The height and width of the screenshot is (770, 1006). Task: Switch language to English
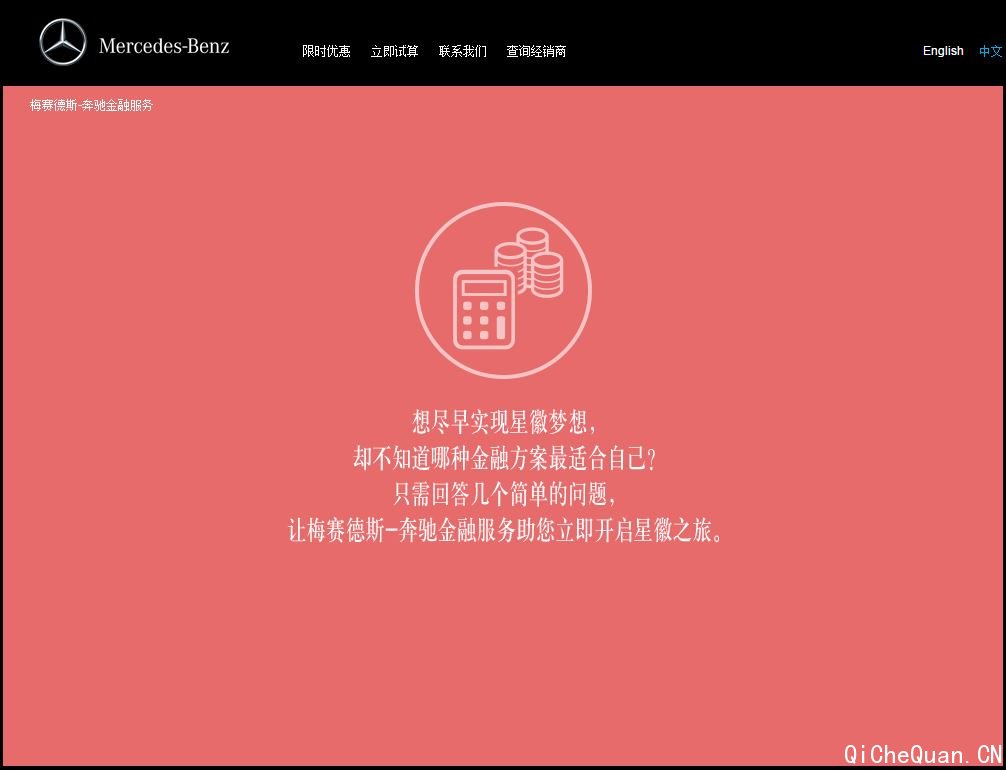point(943,51)
